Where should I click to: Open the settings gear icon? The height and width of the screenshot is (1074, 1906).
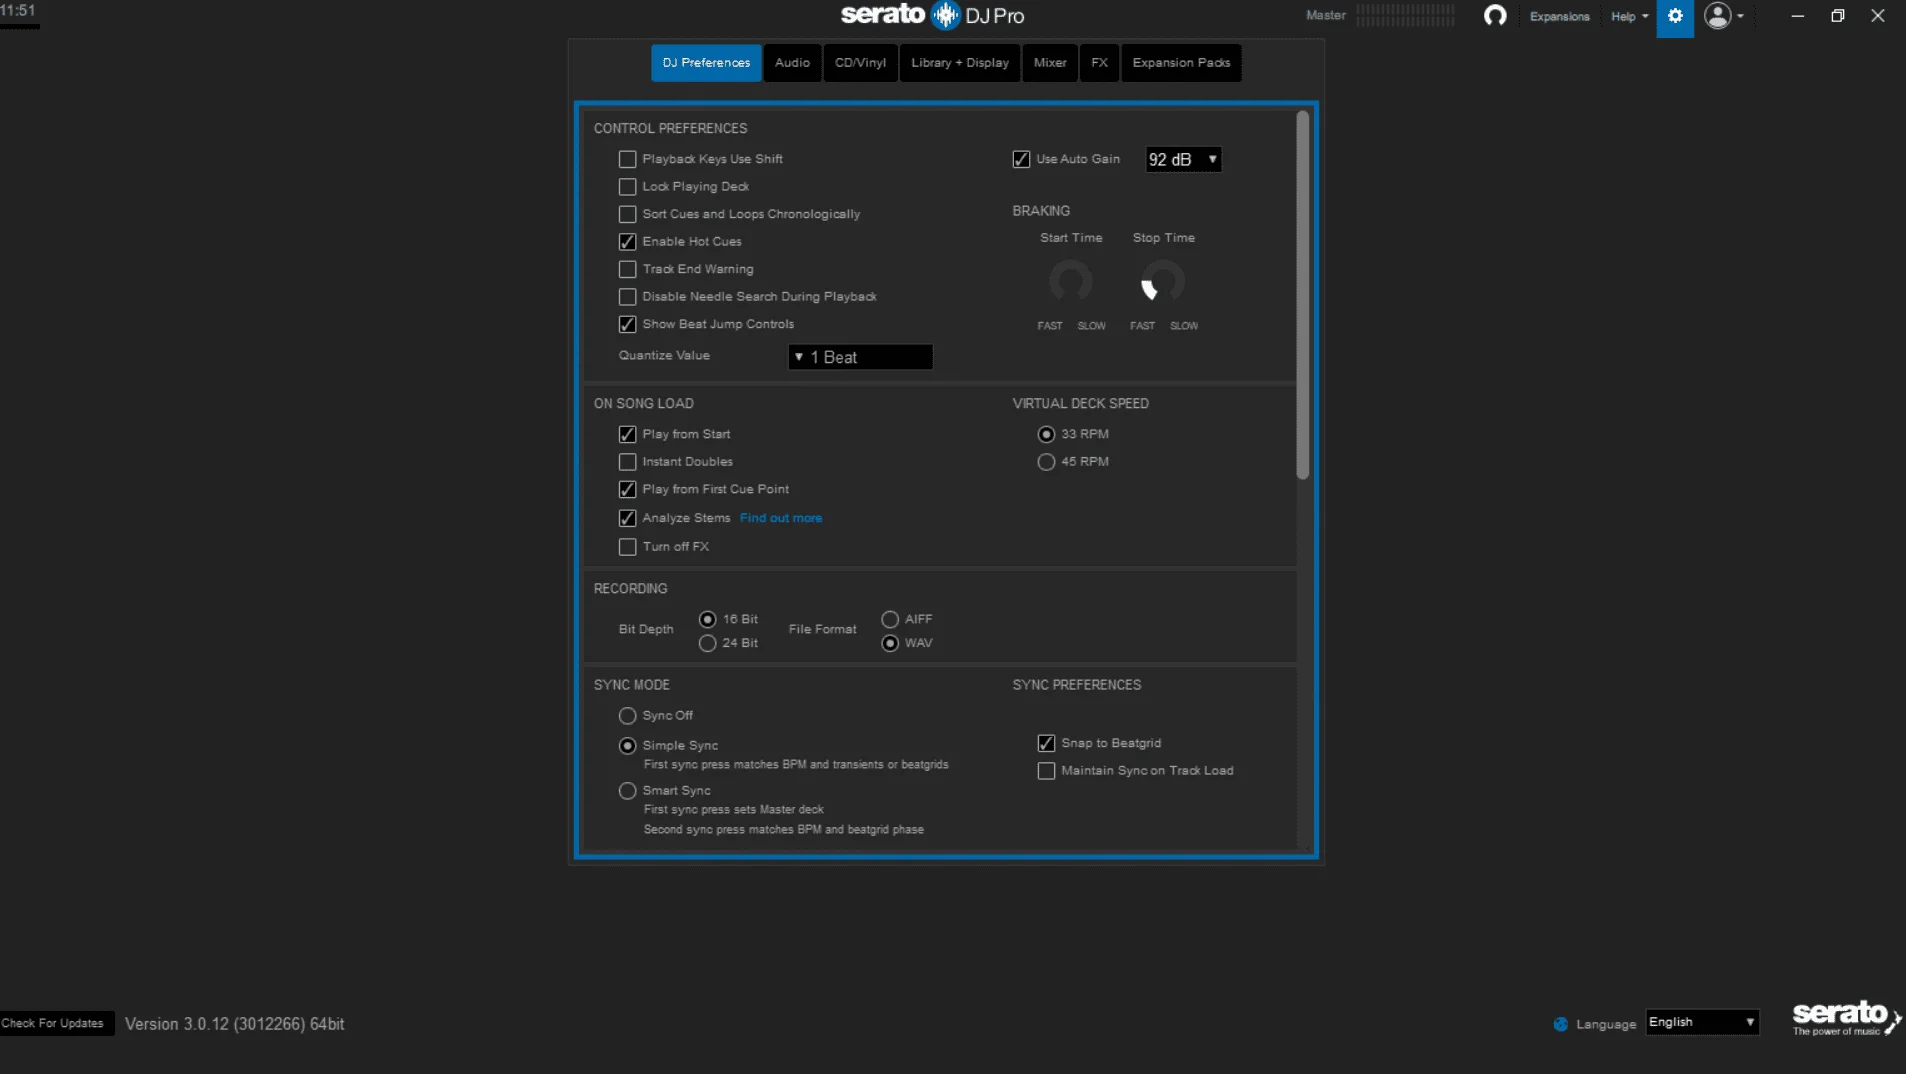tap(1675, 17)
